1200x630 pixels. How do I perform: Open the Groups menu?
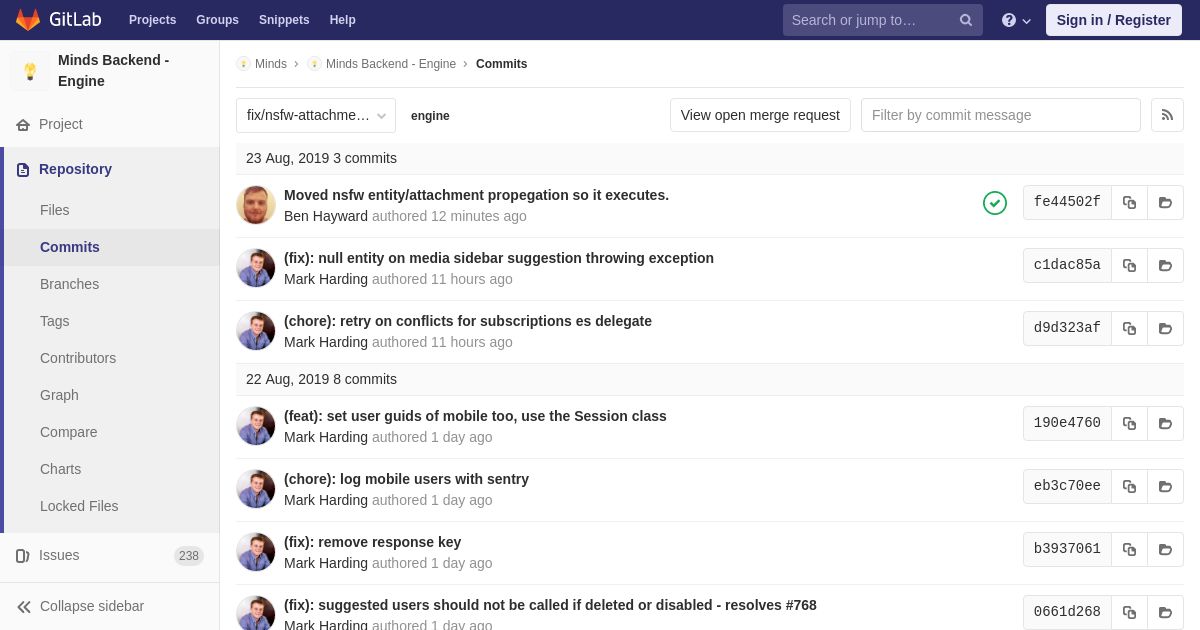217,20
